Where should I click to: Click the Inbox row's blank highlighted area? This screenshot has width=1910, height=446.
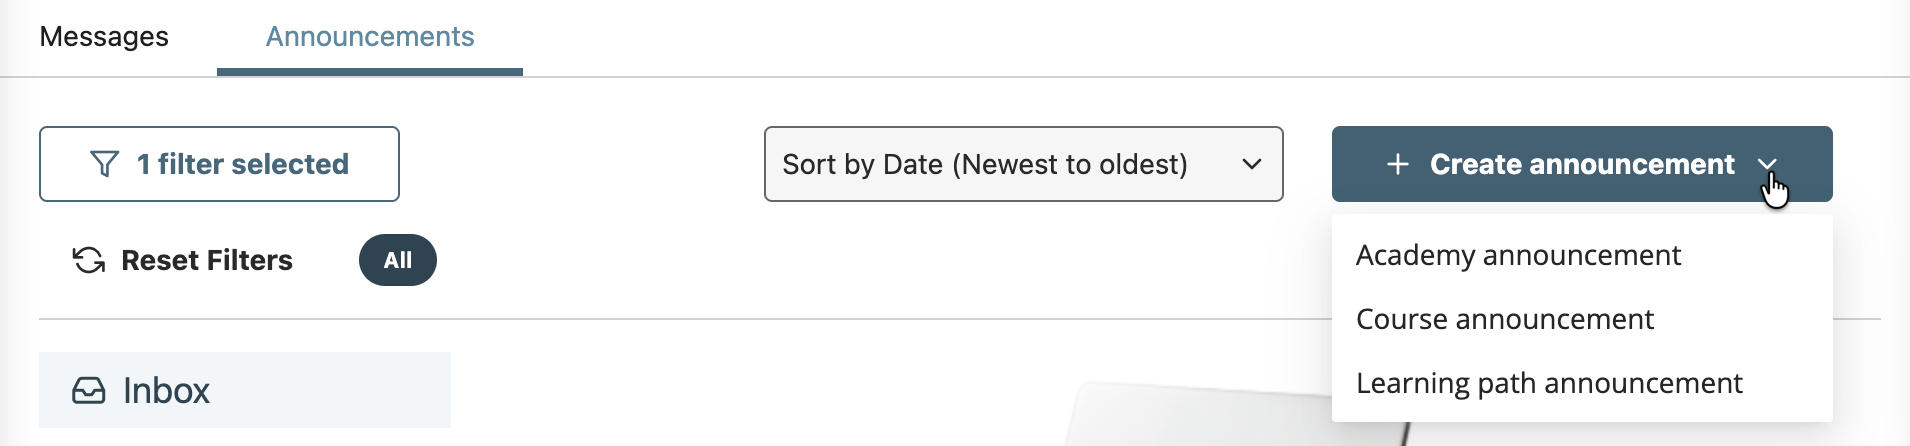[340, 390]
